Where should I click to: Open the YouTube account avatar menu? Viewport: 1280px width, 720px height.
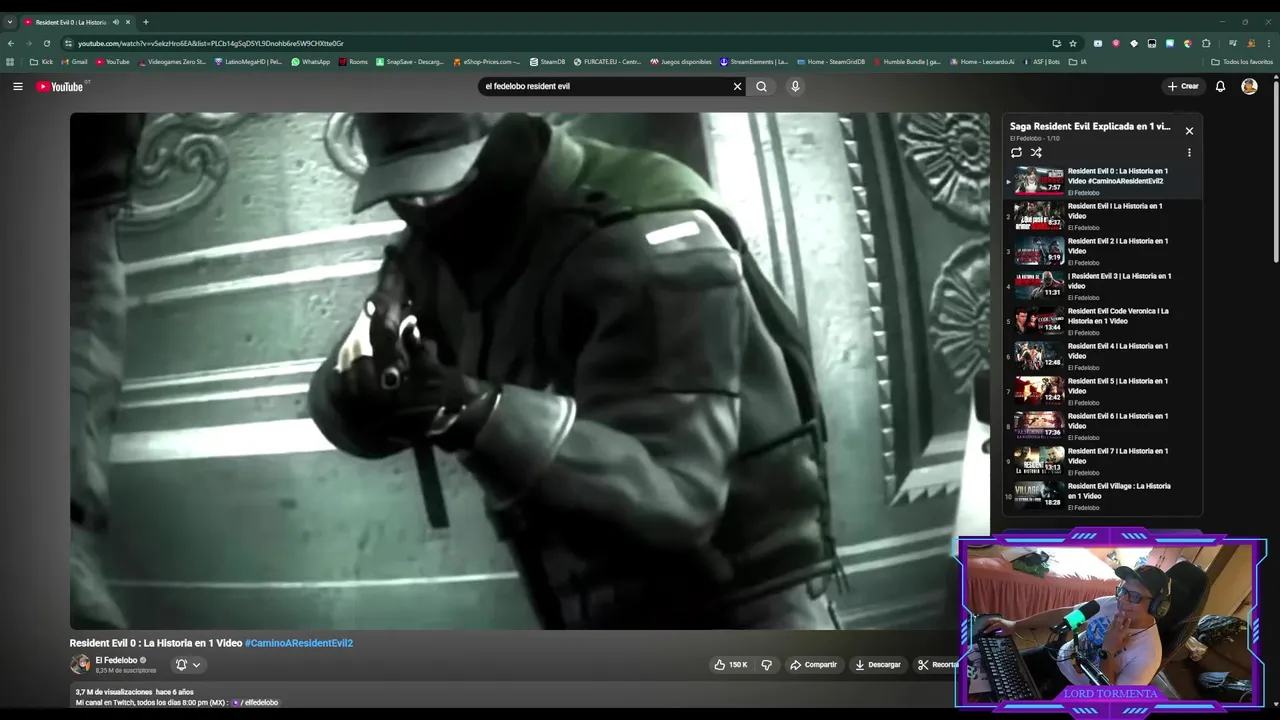[1249, 86]
